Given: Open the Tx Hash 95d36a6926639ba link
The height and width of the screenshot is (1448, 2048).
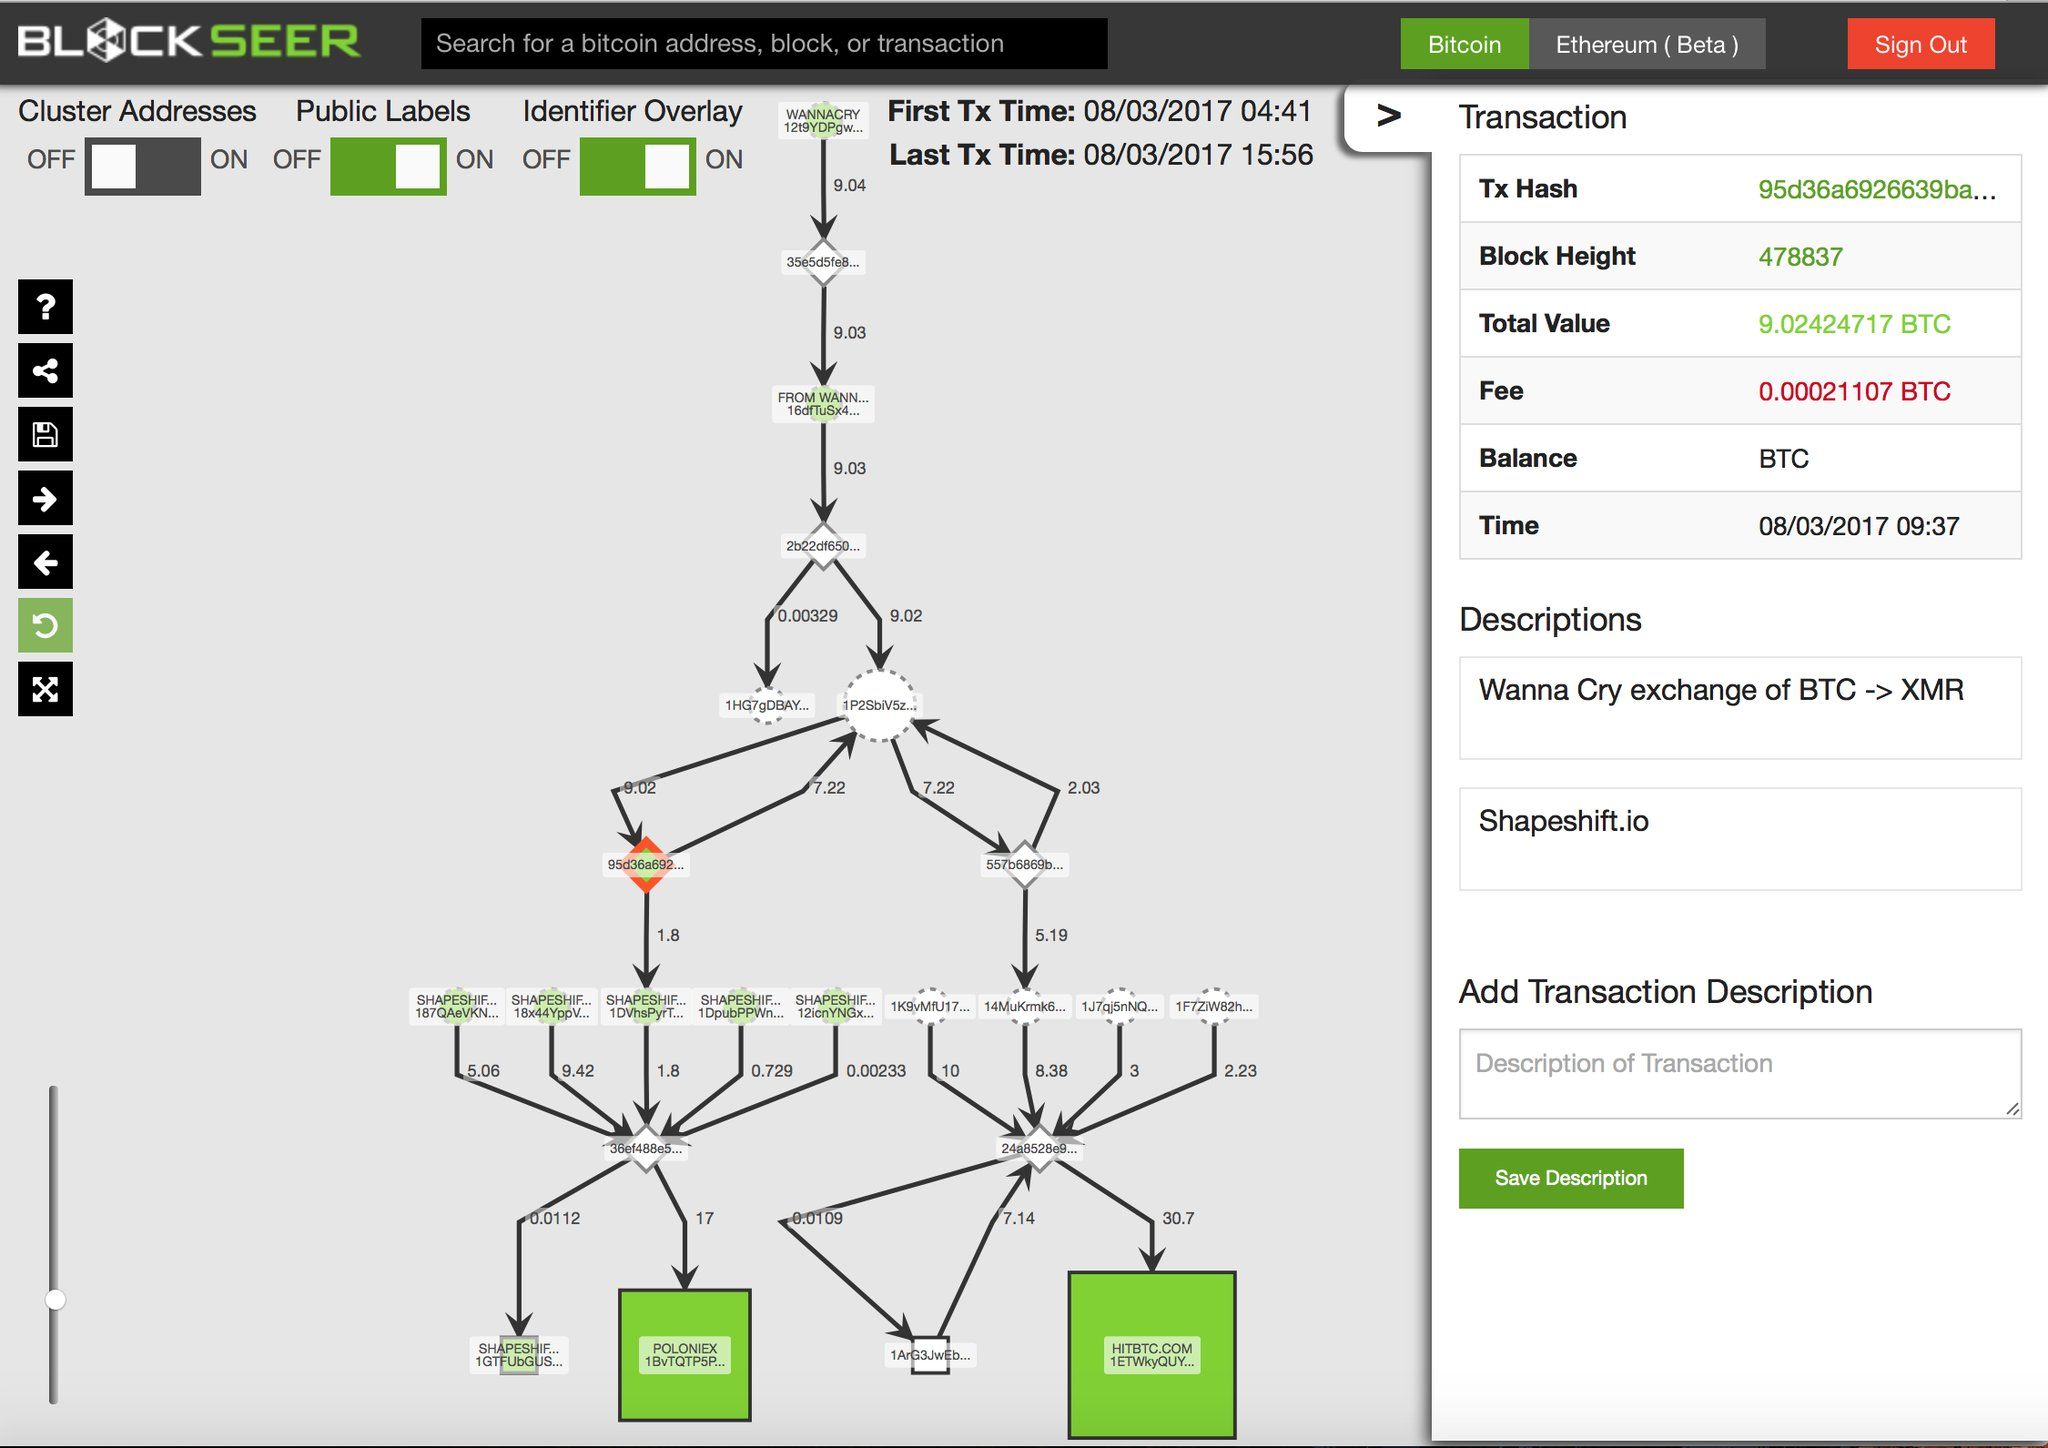Looking at the screenshot, I should (1877, 189).
